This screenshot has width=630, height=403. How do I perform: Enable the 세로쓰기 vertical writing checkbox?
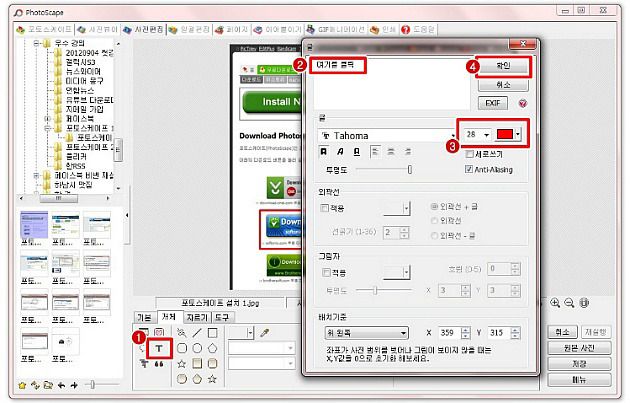click(x=469, y=154)
